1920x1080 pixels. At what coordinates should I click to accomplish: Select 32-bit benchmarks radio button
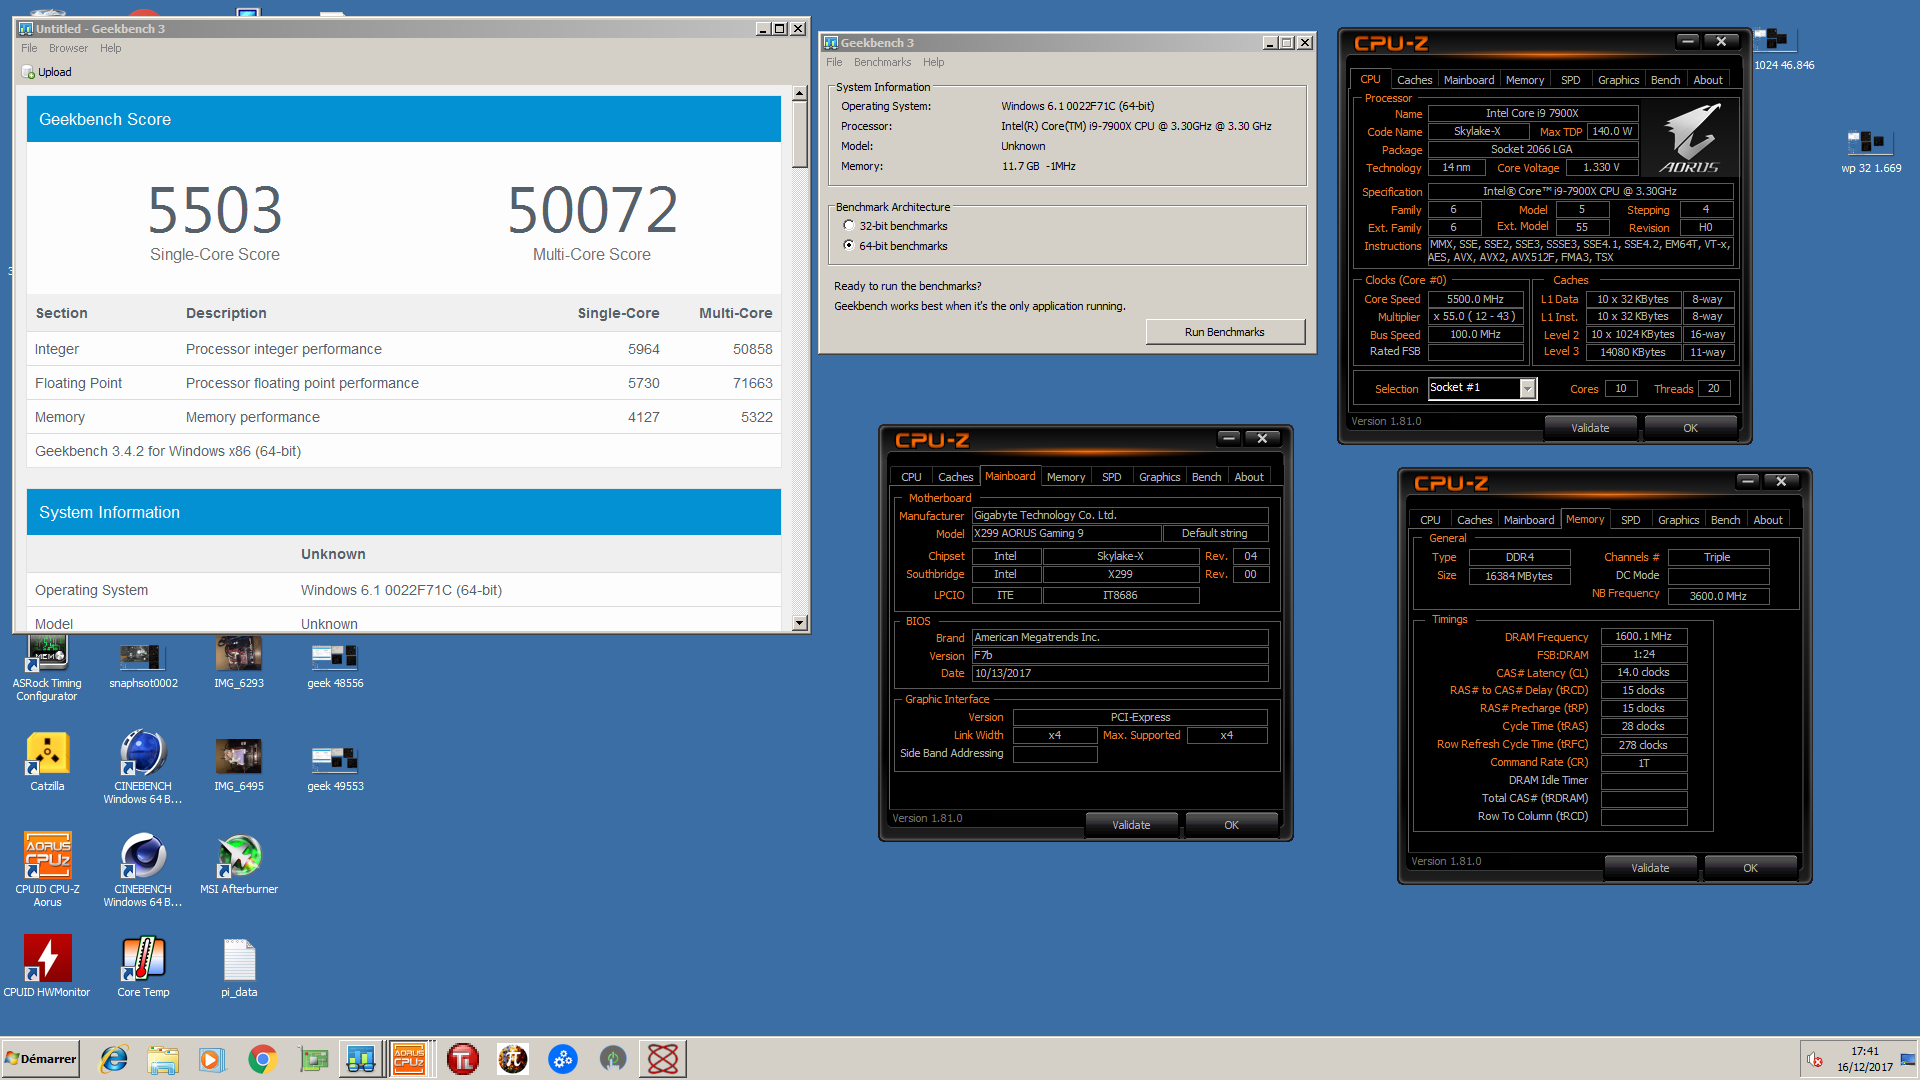pos(849,226)
